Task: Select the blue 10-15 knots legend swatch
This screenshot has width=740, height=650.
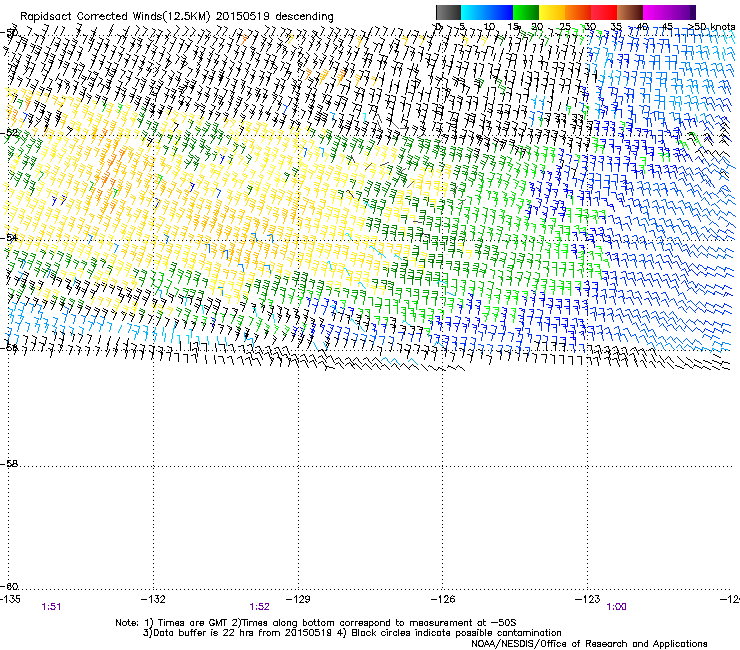Action: (500, 12)
